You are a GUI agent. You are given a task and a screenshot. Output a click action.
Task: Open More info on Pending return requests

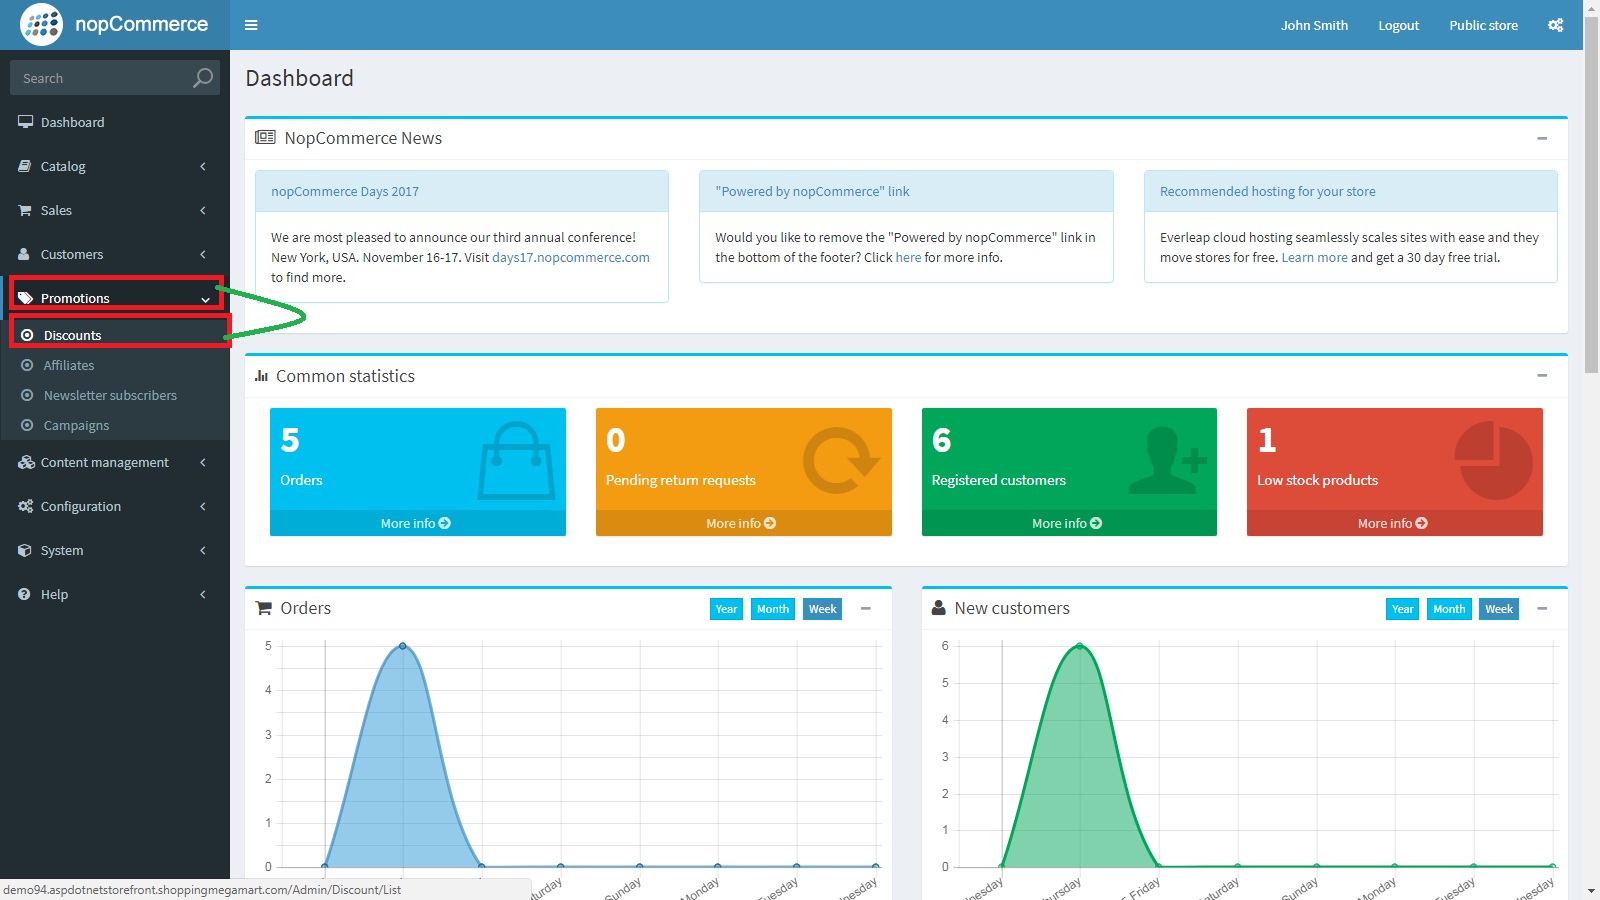[743, 523]
